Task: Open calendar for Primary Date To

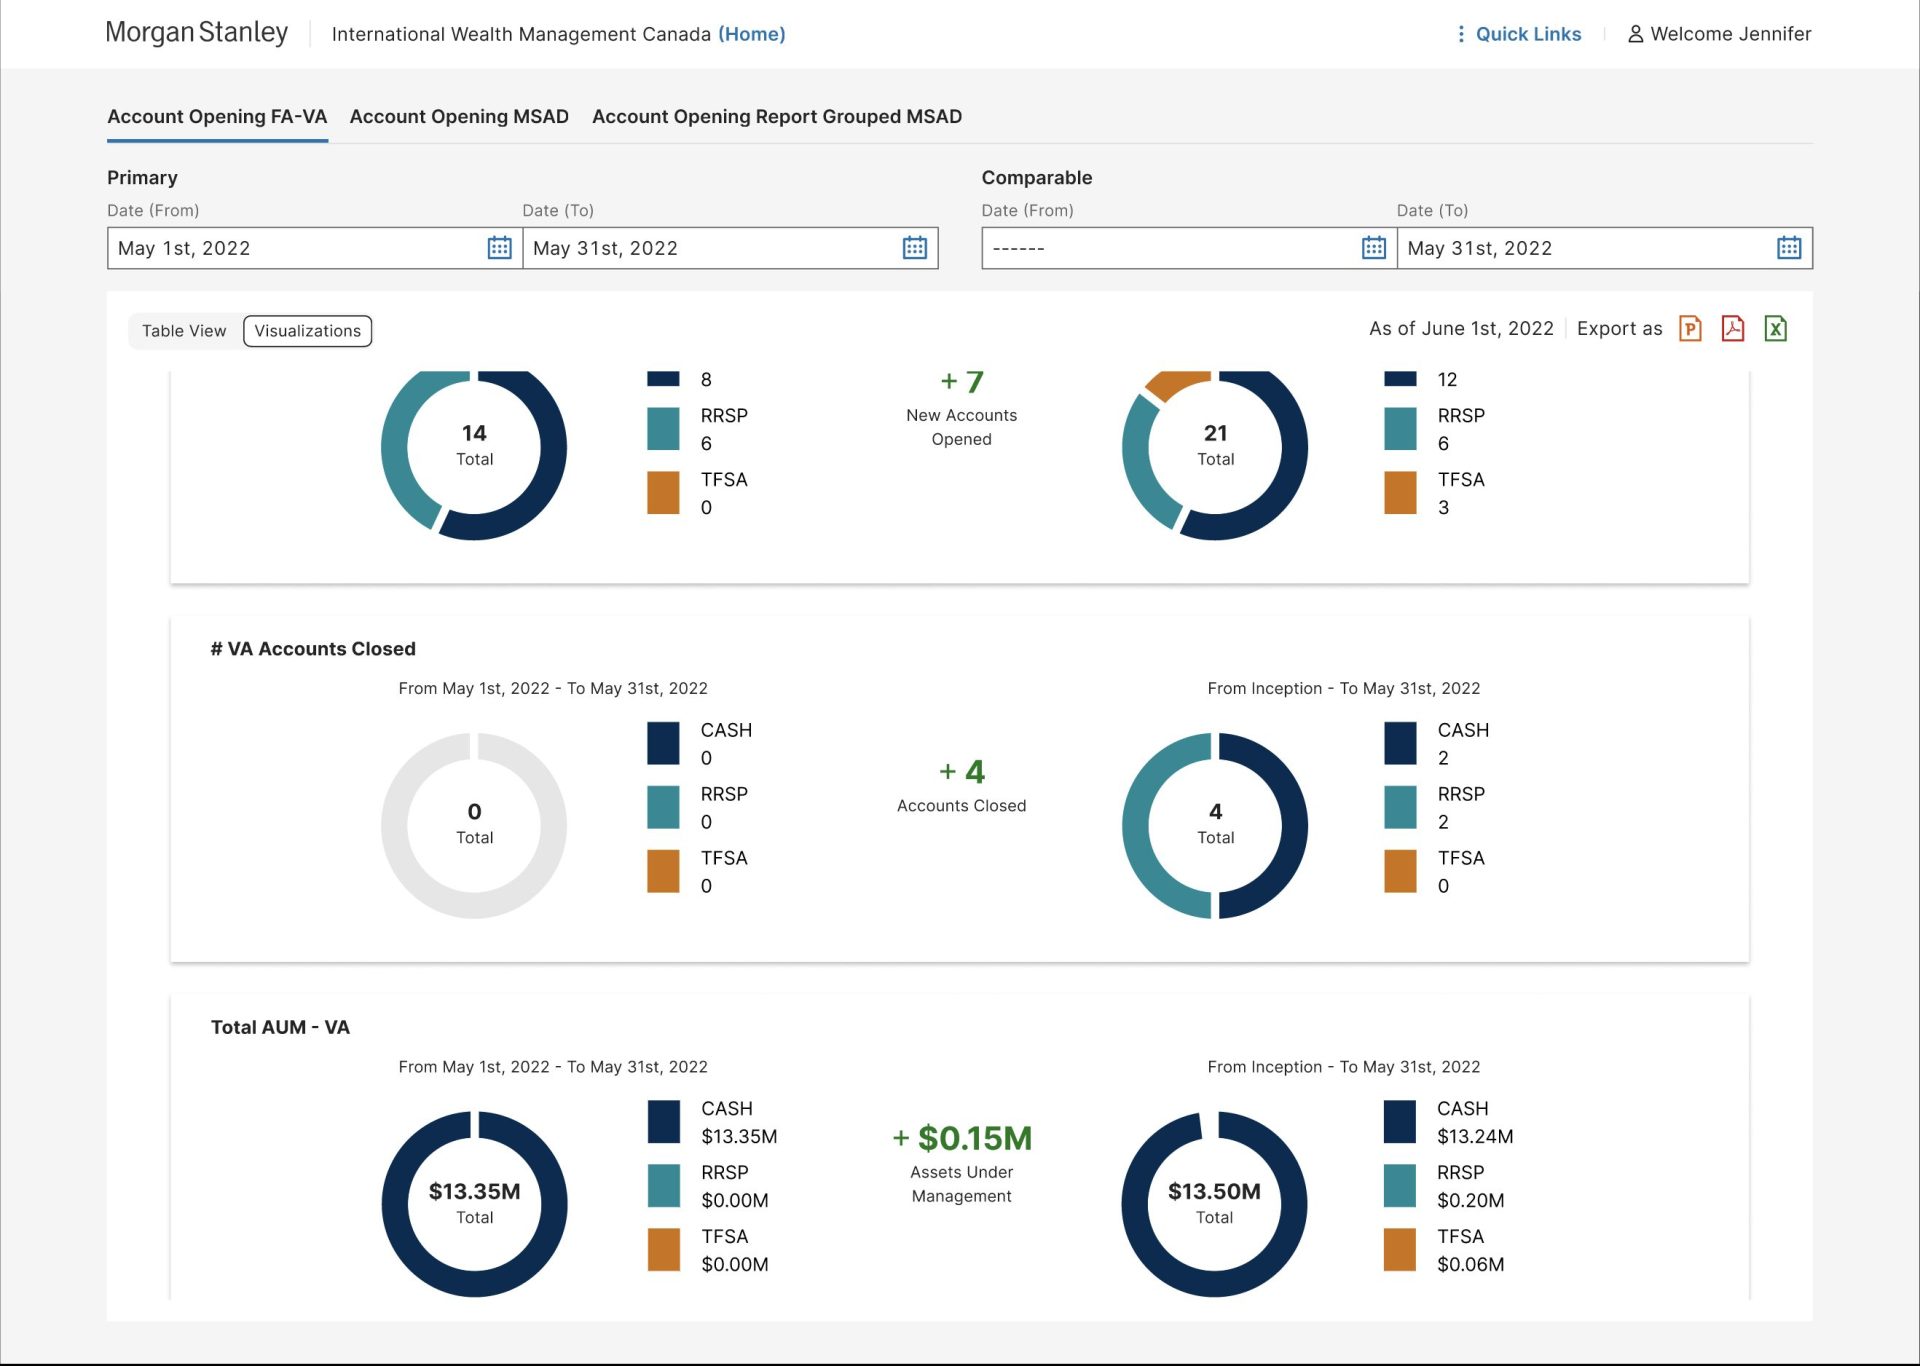Action: point(914,248)
